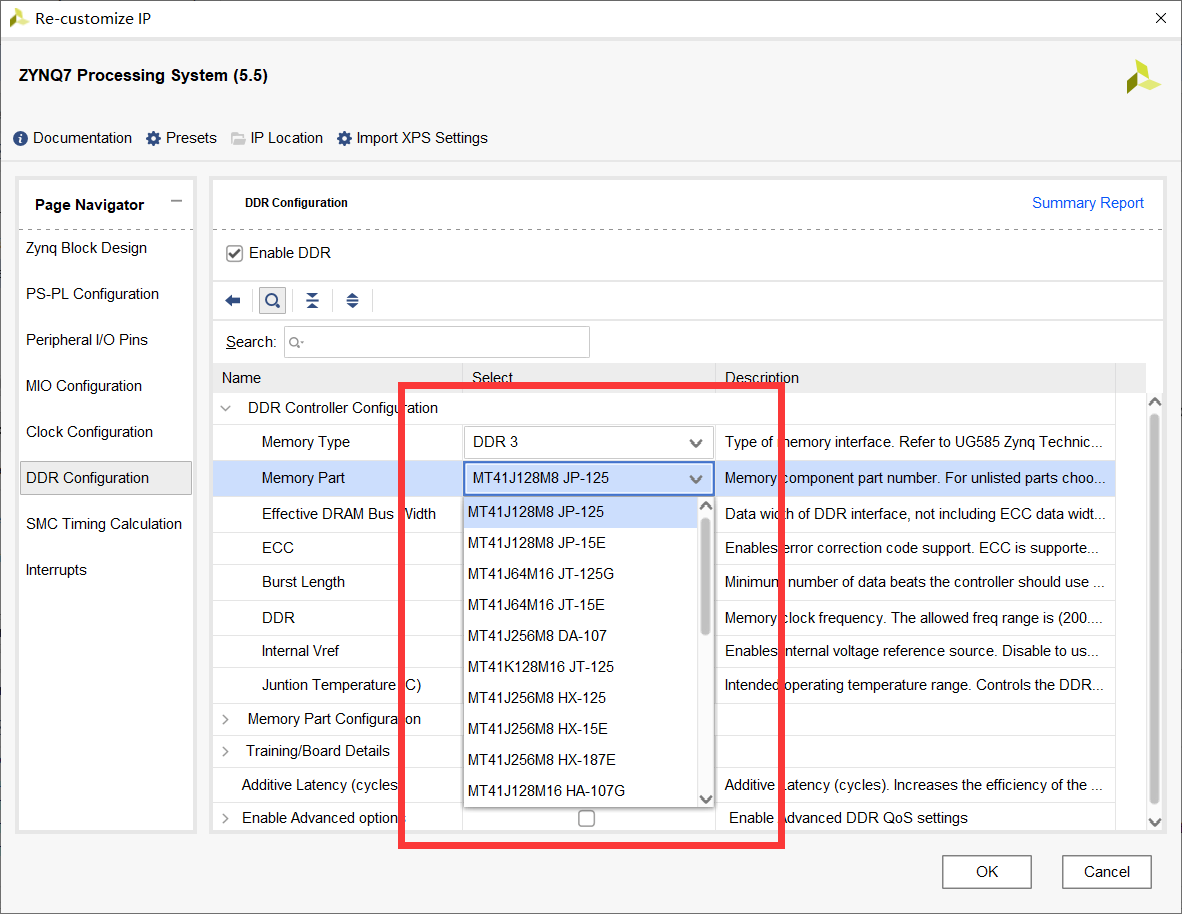Click the dropdown list scrollbar thumb
Image resolution: width=1182 pixels, height=914 pixels.
[706, 577]
